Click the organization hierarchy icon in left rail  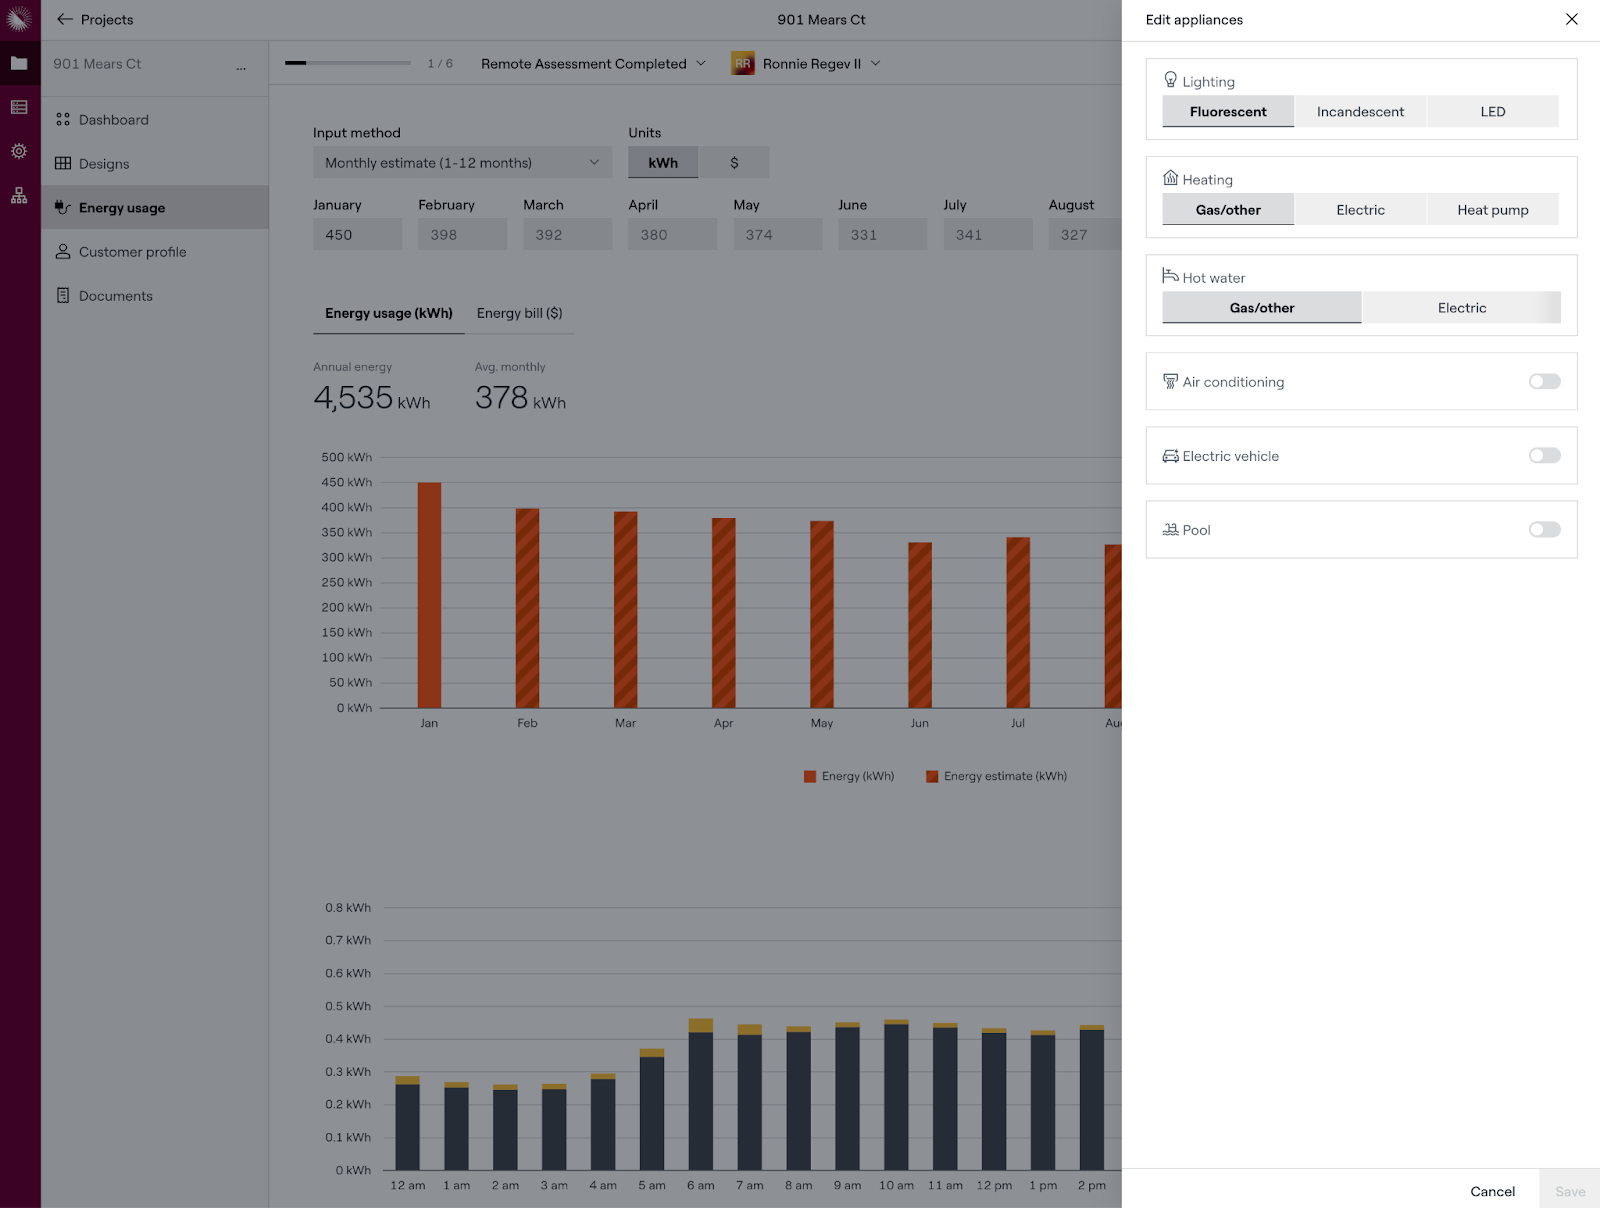[x=19, y=196]
